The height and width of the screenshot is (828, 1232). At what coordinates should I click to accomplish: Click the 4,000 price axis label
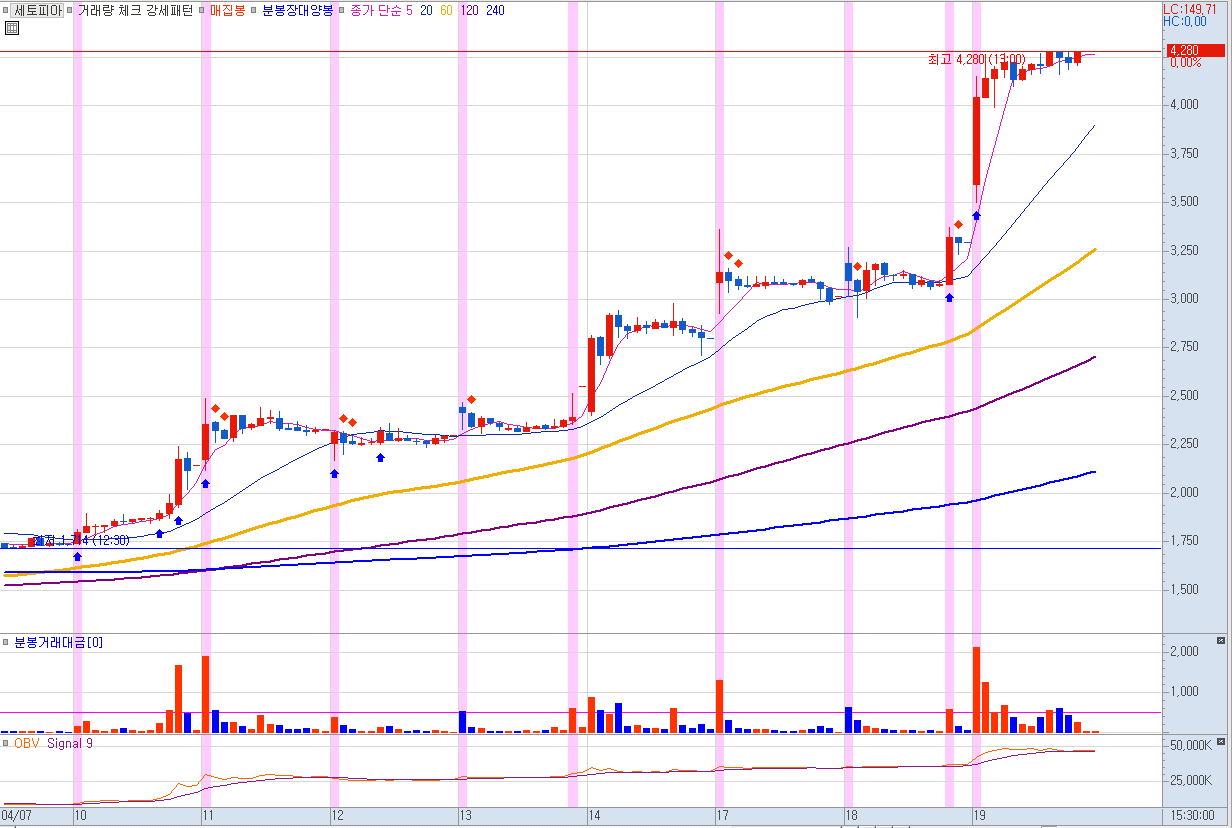click(1185, 105)
